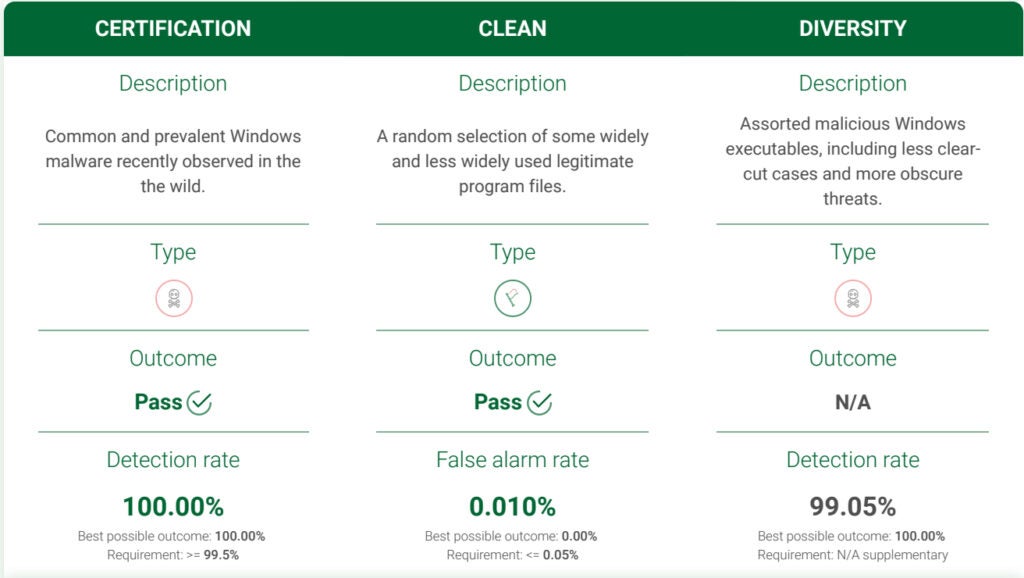Click the Clean description about legitimate files

tap(512, 161)
